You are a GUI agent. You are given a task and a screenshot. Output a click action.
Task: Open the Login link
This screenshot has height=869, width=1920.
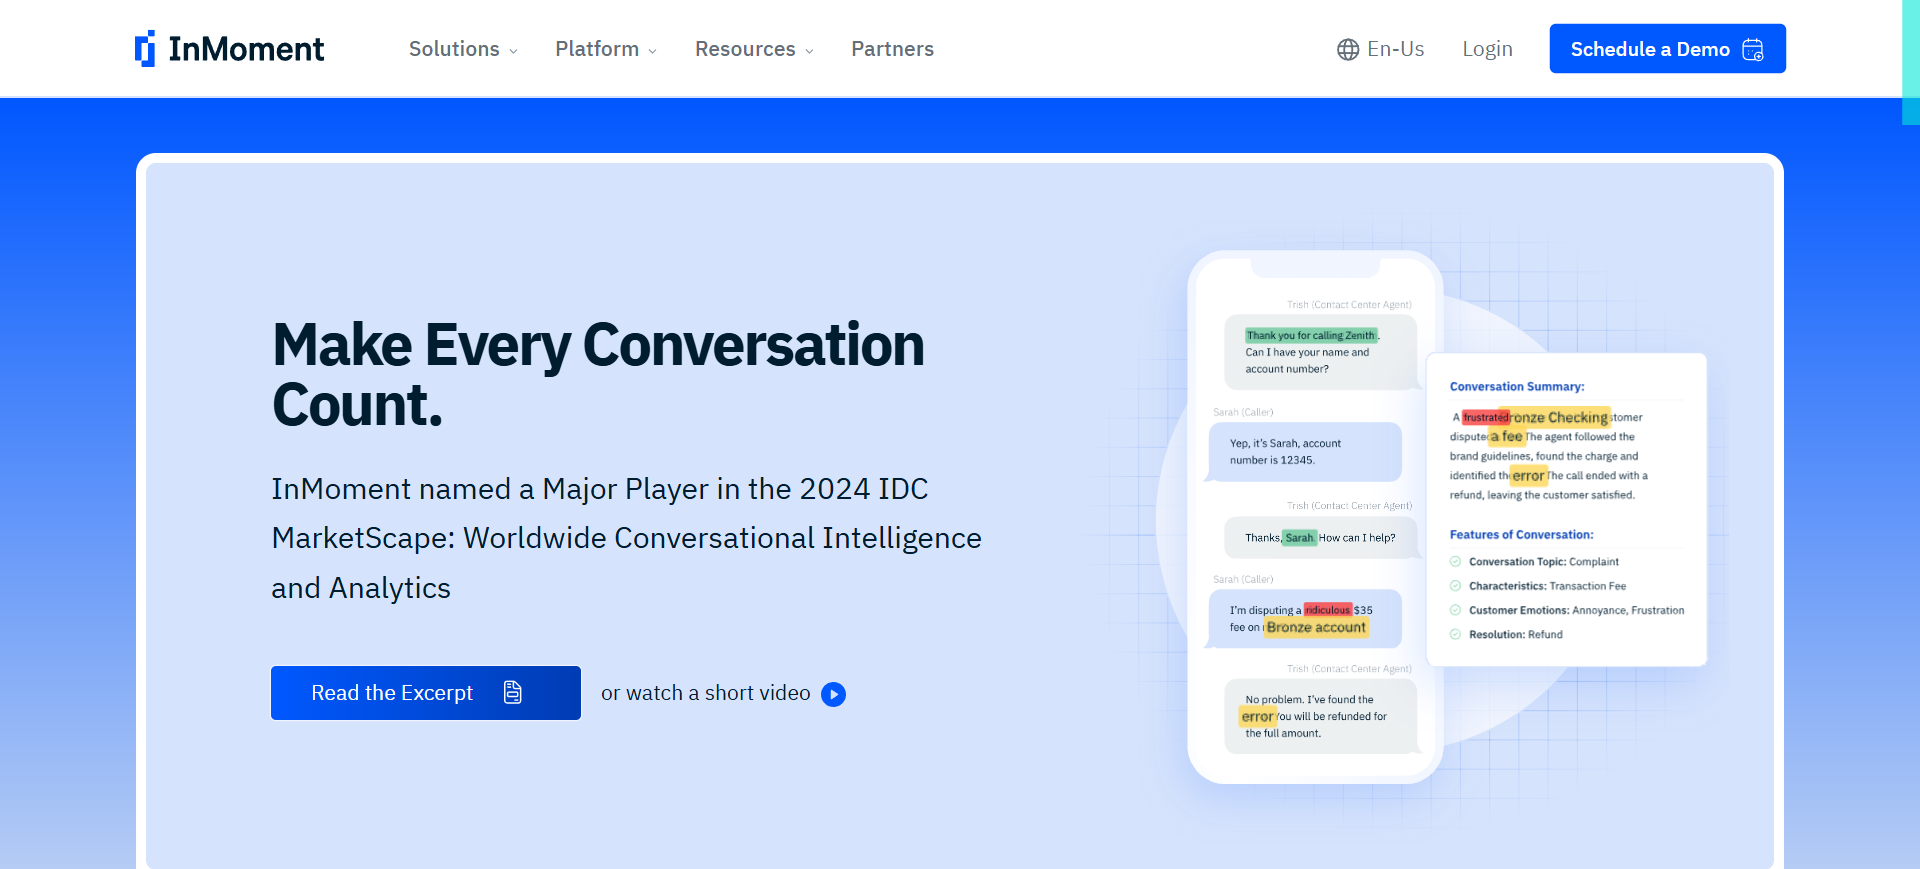pos(1487,49)
